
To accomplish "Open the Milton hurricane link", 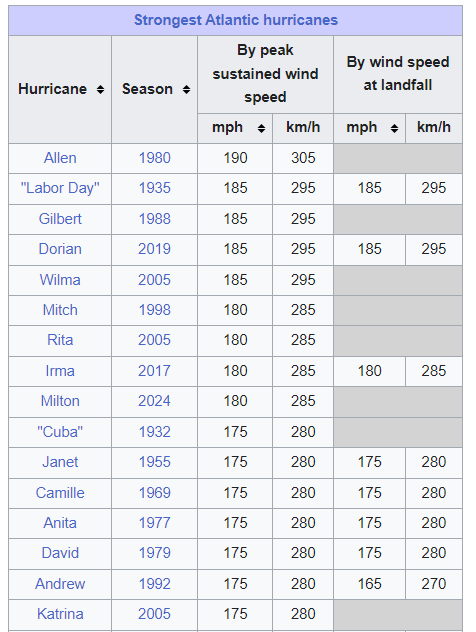I will pyautogui.click(x=60, y=401).
